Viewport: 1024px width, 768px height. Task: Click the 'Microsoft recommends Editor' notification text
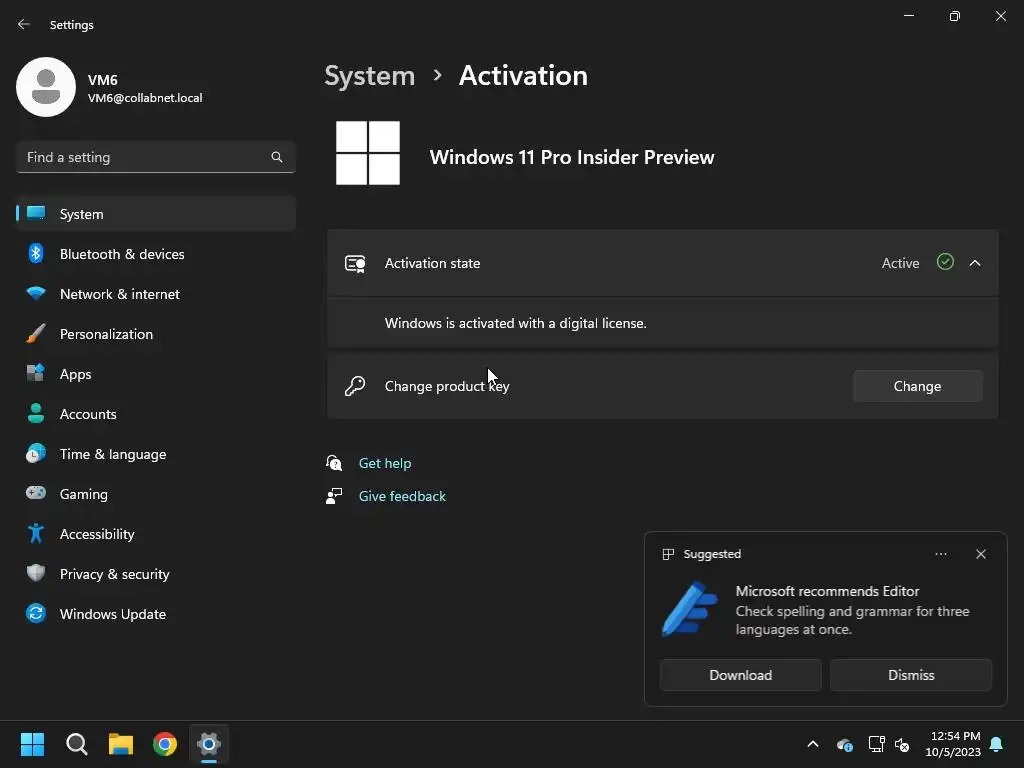coord(827,591)
